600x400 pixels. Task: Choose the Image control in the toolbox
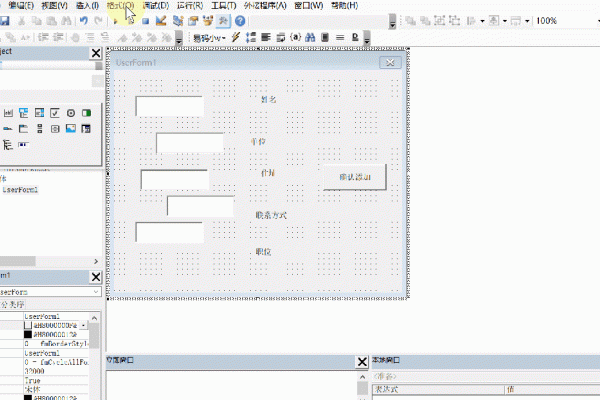[71, 129]
